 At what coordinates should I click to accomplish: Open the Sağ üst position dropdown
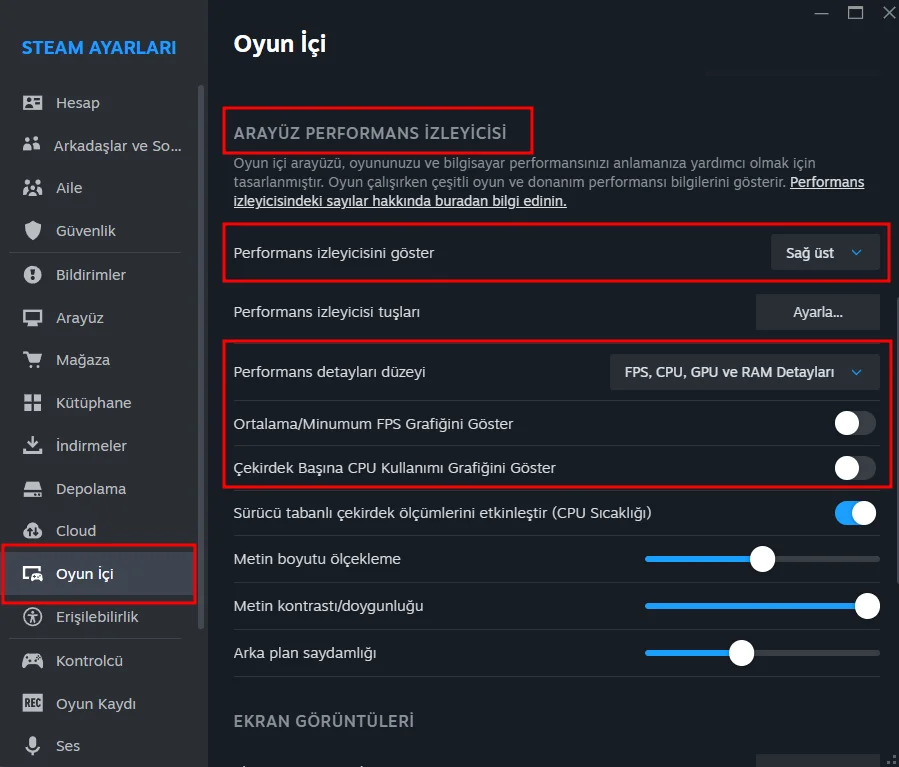[x=825, y=253]
